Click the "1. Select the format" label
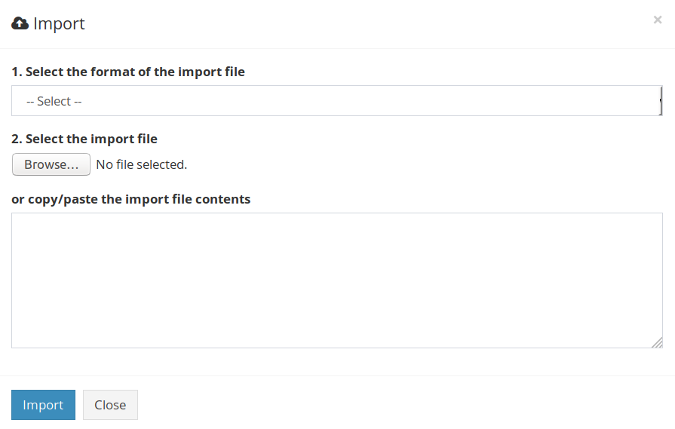 click(x=128, y=72)
